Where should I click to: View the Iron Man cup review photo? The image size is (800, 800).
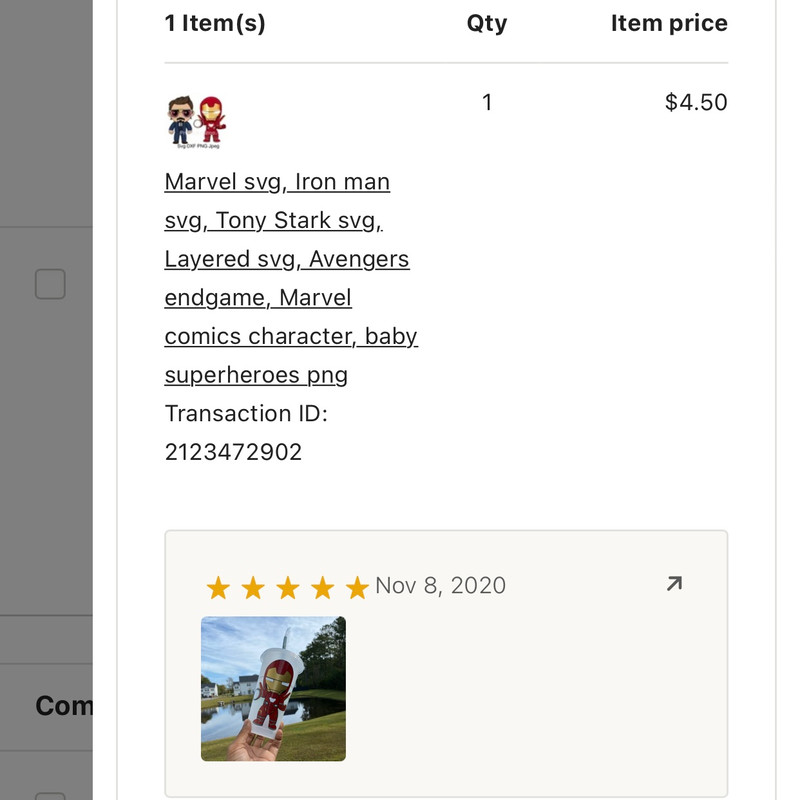pyautogui.click(x=273, y=688)
